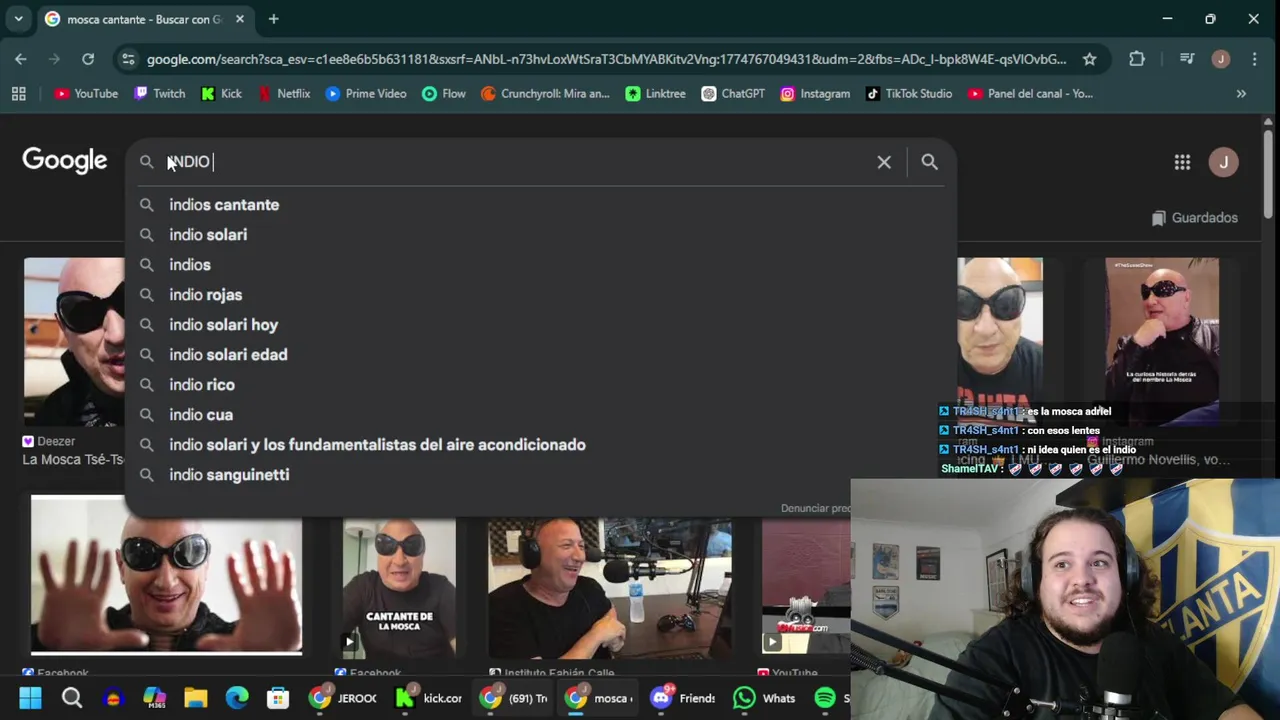Open the Chrome three-dot menu
1280x720 pixels.
pos(1254,59)
